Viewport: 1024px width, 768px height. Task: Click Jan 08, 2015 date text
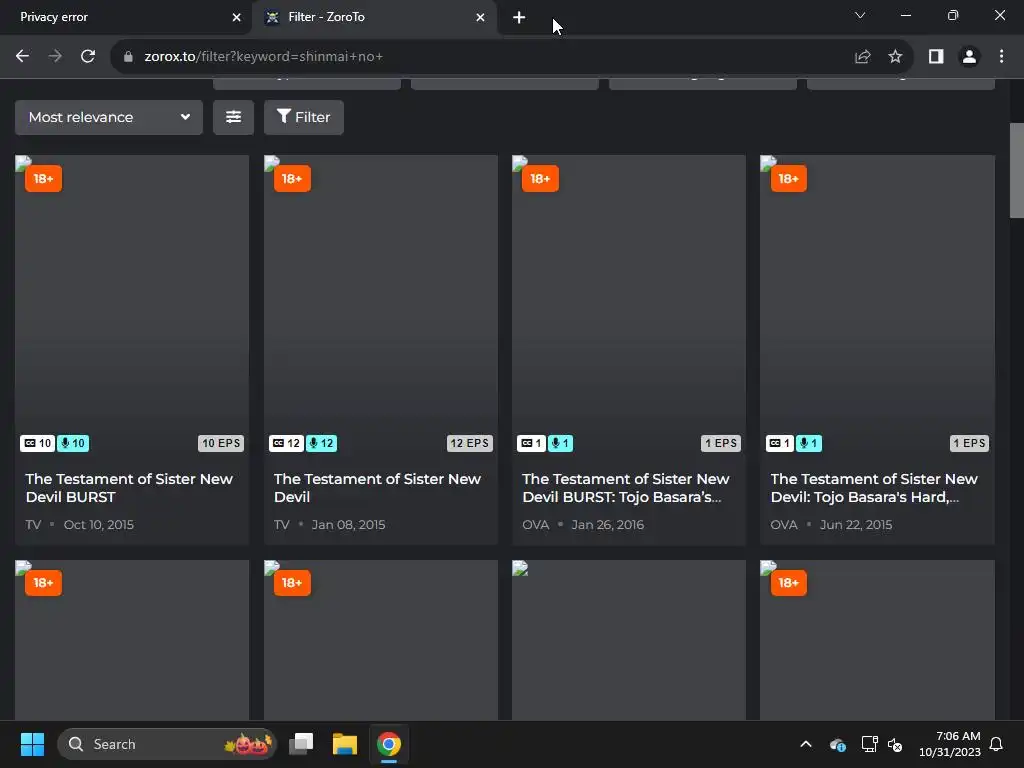click(348, 524)
